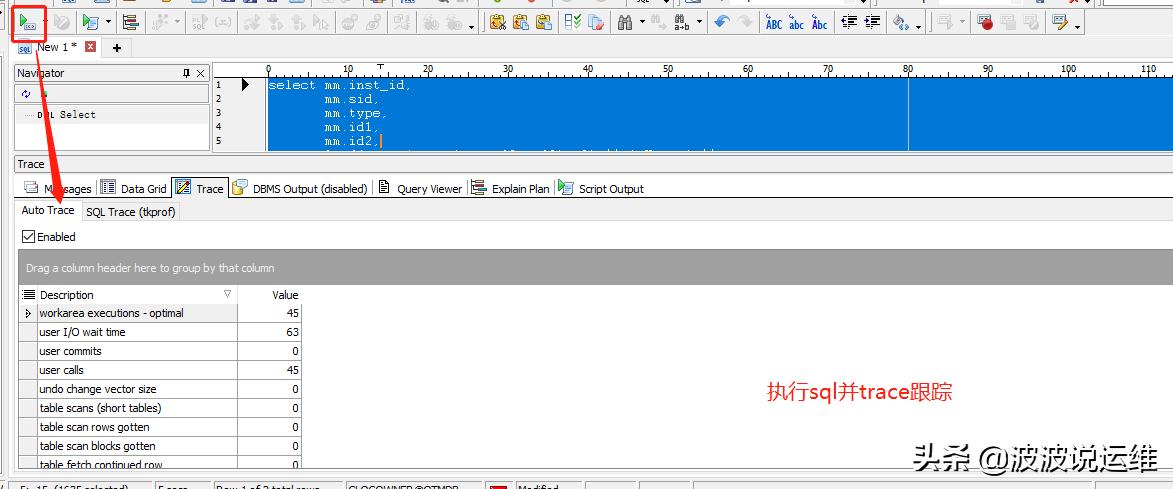Open the Execute as Script dropdown arrow
This screenshot has height=489, width=1173.
108,22
